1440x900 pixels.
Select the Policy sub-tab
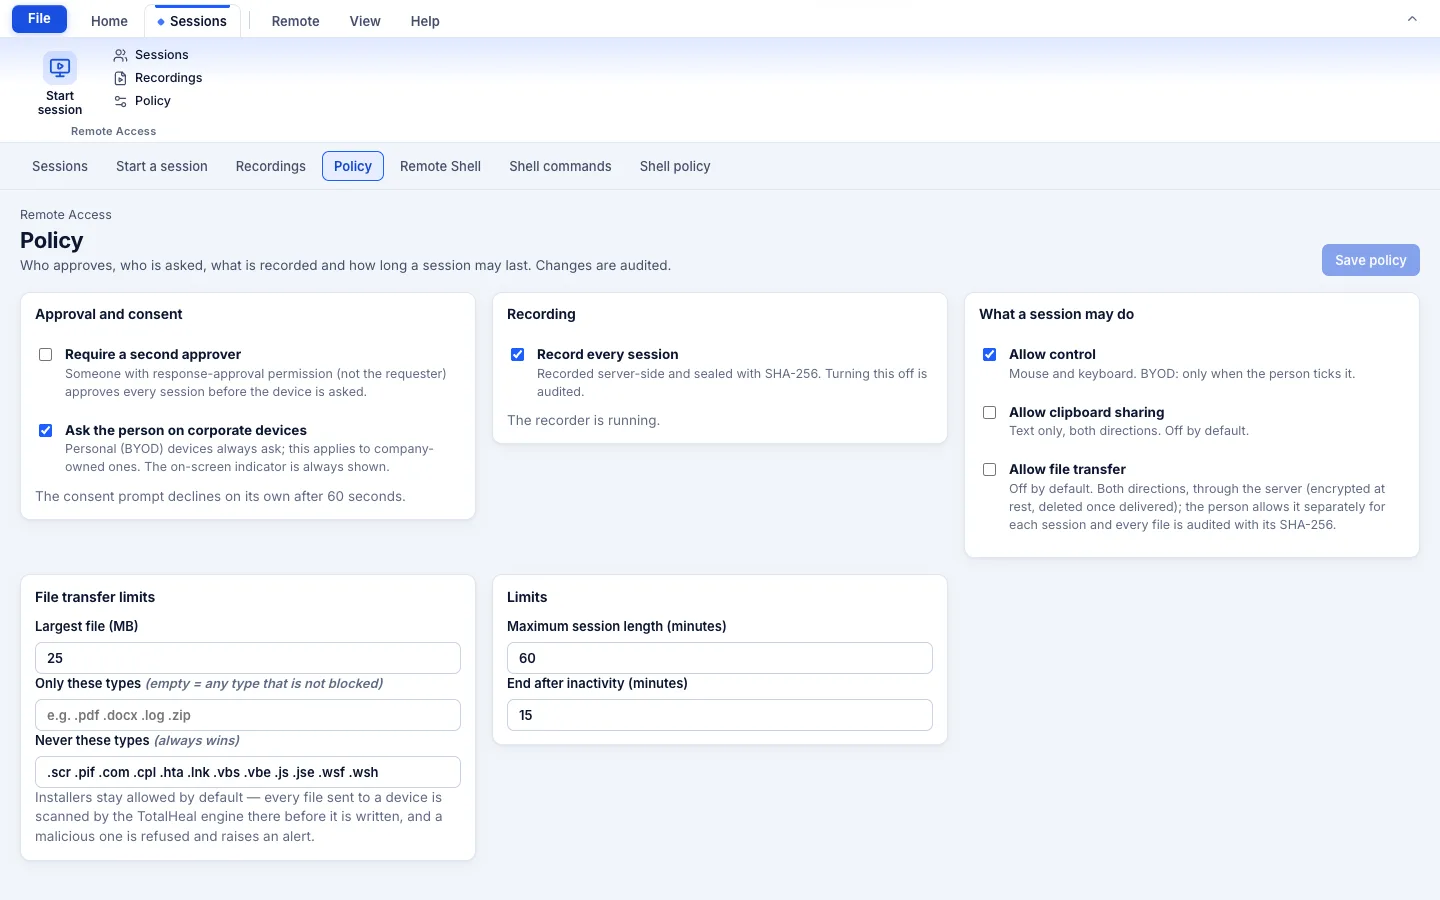coord(353,166)
